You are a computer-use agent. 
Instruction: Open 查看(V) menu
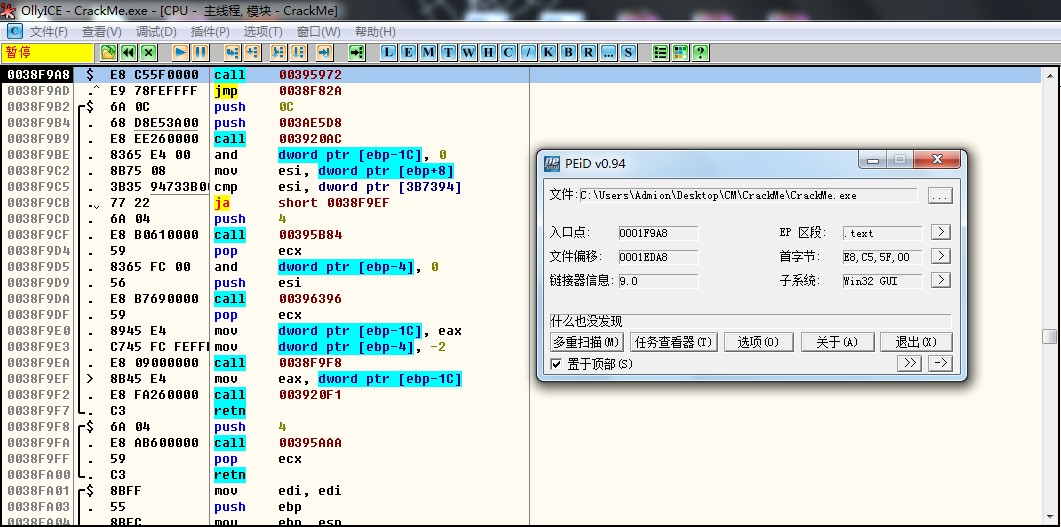pos(101,32)
